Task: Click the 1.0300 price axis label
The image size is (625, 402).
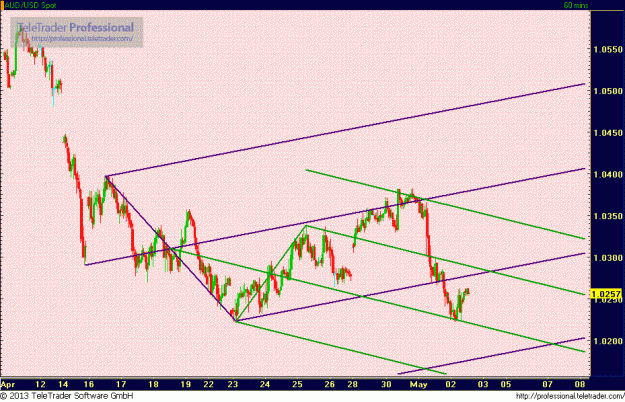Action: click(608, 258)
